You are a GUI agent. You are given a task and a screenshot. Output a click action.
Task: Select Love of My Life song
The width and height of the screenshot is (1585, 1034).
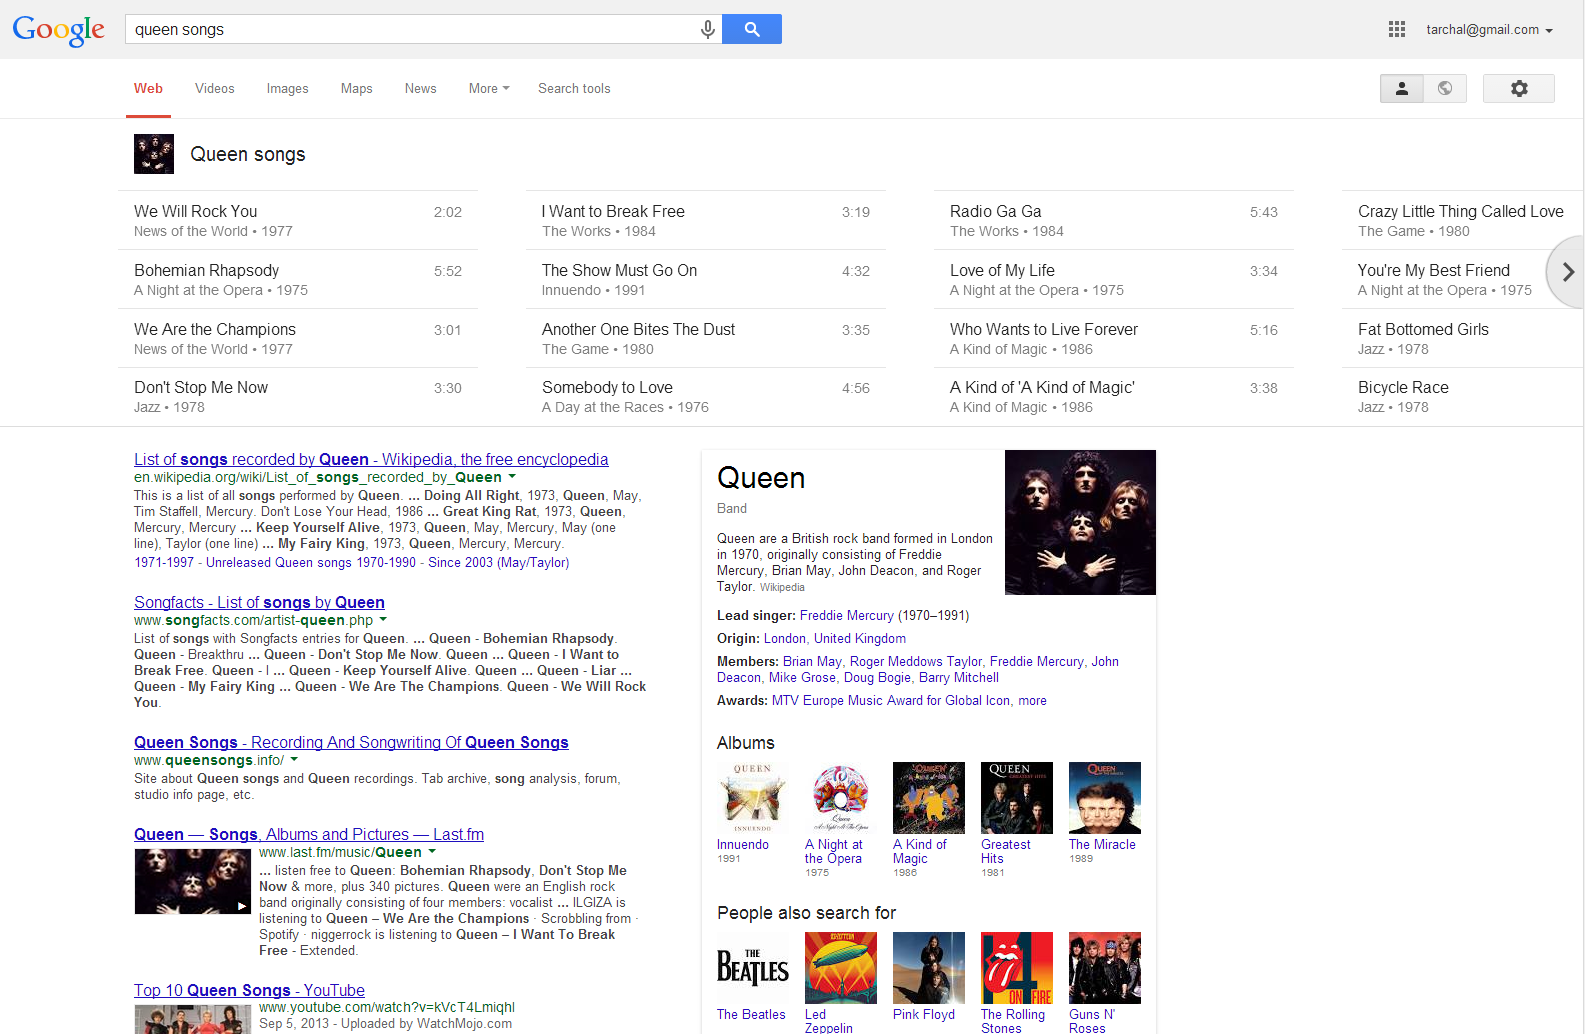coord(1114,279)
